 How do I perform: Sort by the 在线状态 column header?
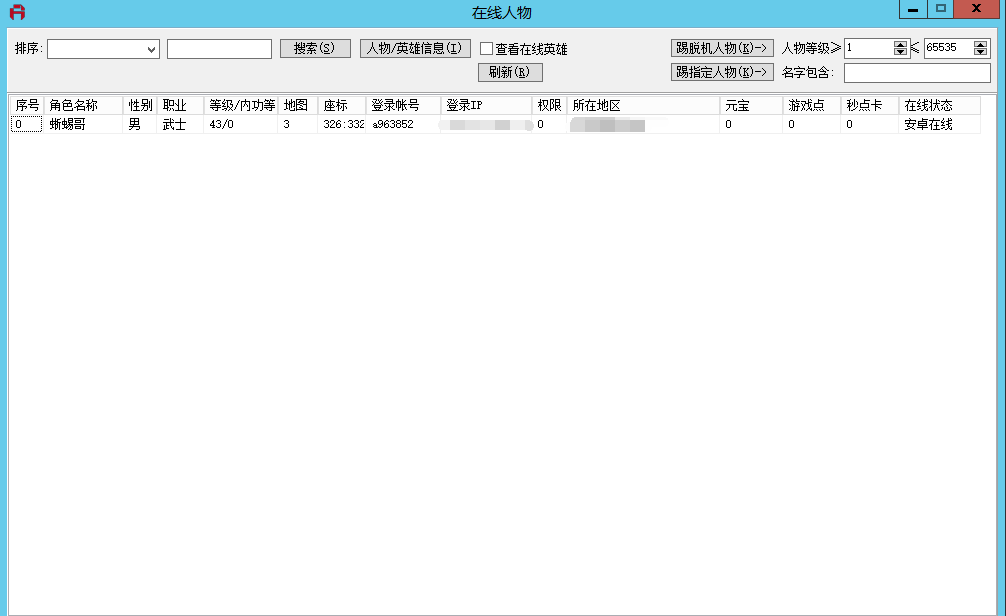click(938, 106)
